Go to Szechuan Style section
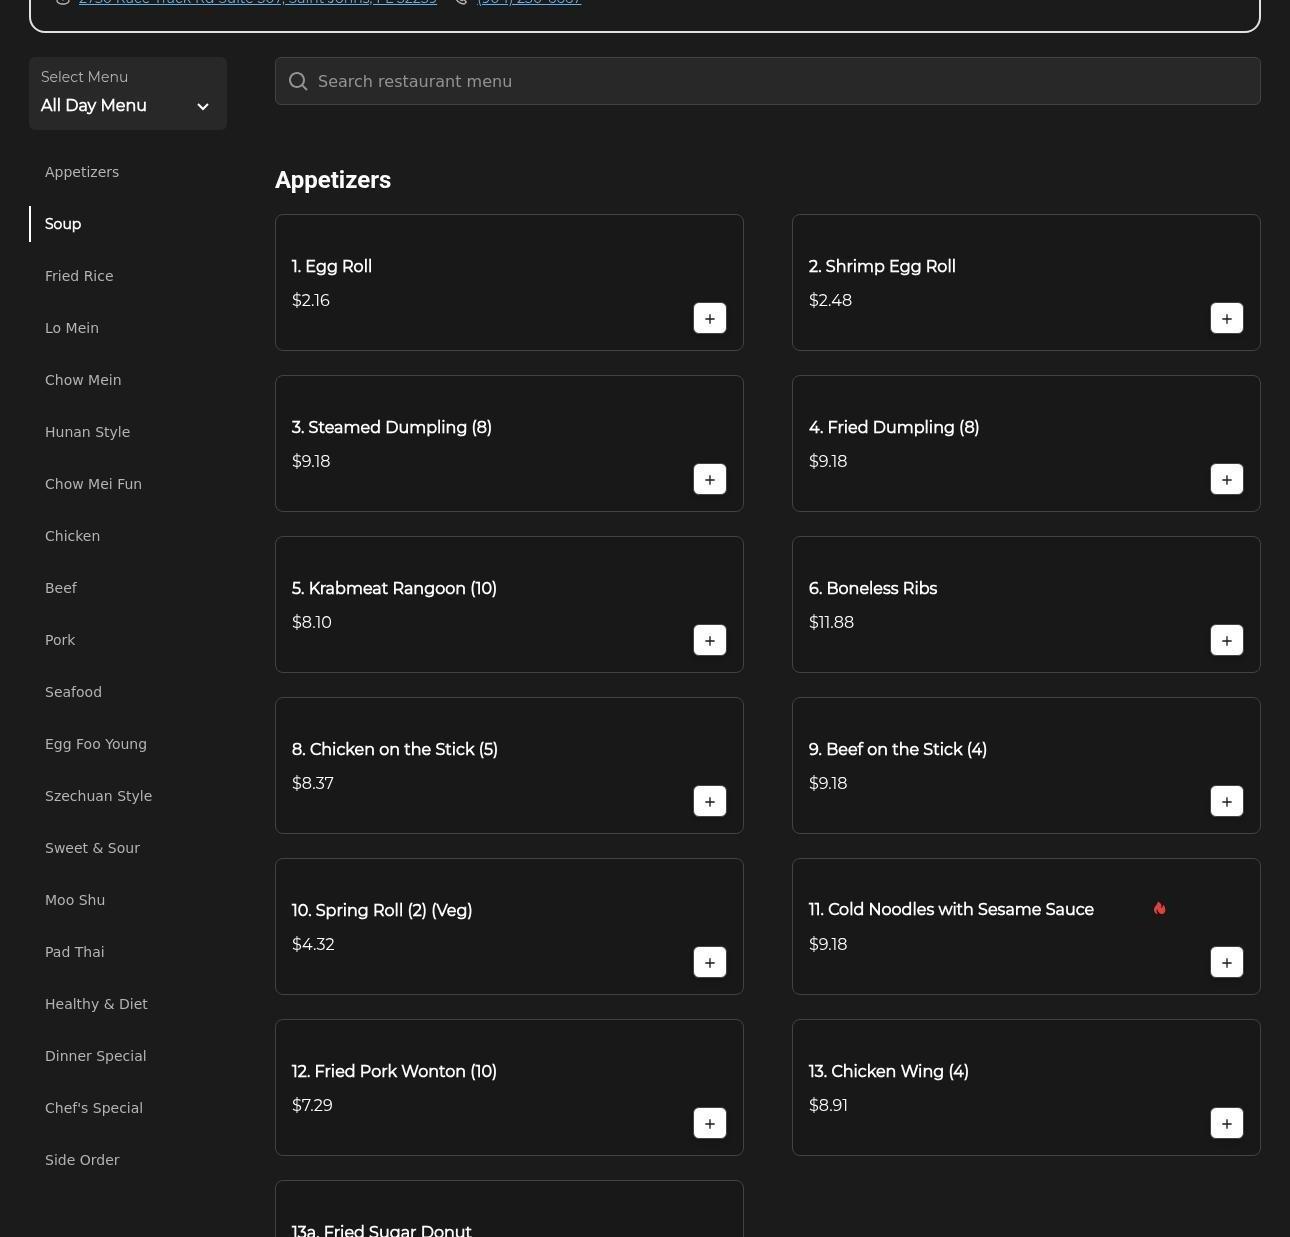 (x=98, y=796)
